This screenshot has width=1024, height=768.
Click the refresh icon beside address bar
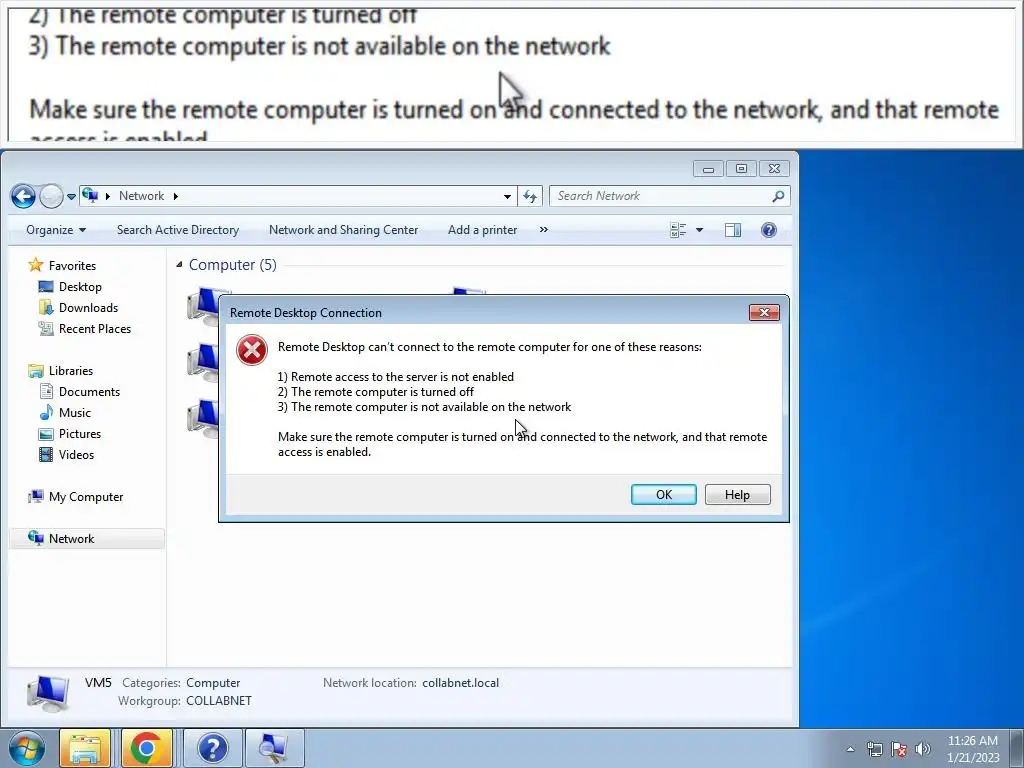coord(530,196)
